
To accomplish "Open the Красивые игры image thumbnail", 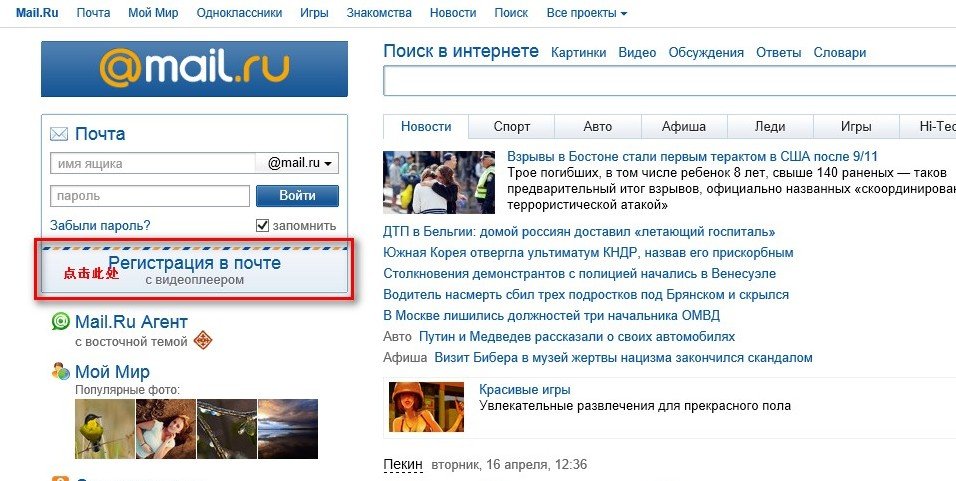I will point(426,406).
